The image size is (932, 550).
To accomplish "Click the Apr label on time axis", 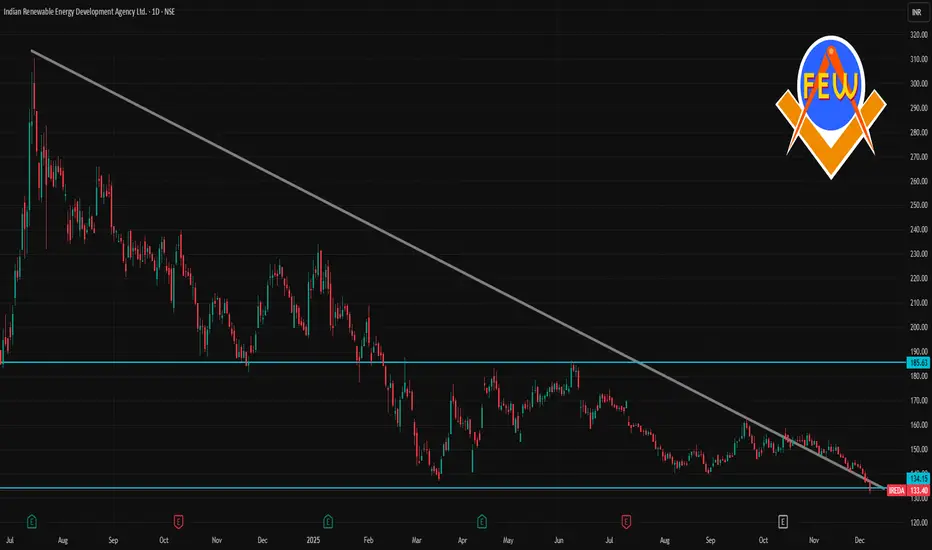I will (x=462, y=540).
